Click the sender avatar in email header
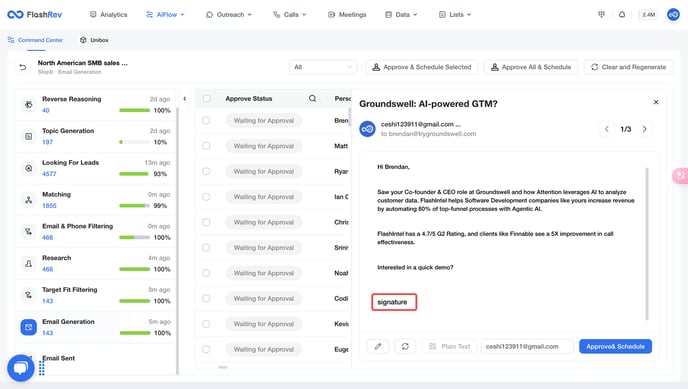The width and height of the screenshot is (688, 389). click(x=367, y=129)
